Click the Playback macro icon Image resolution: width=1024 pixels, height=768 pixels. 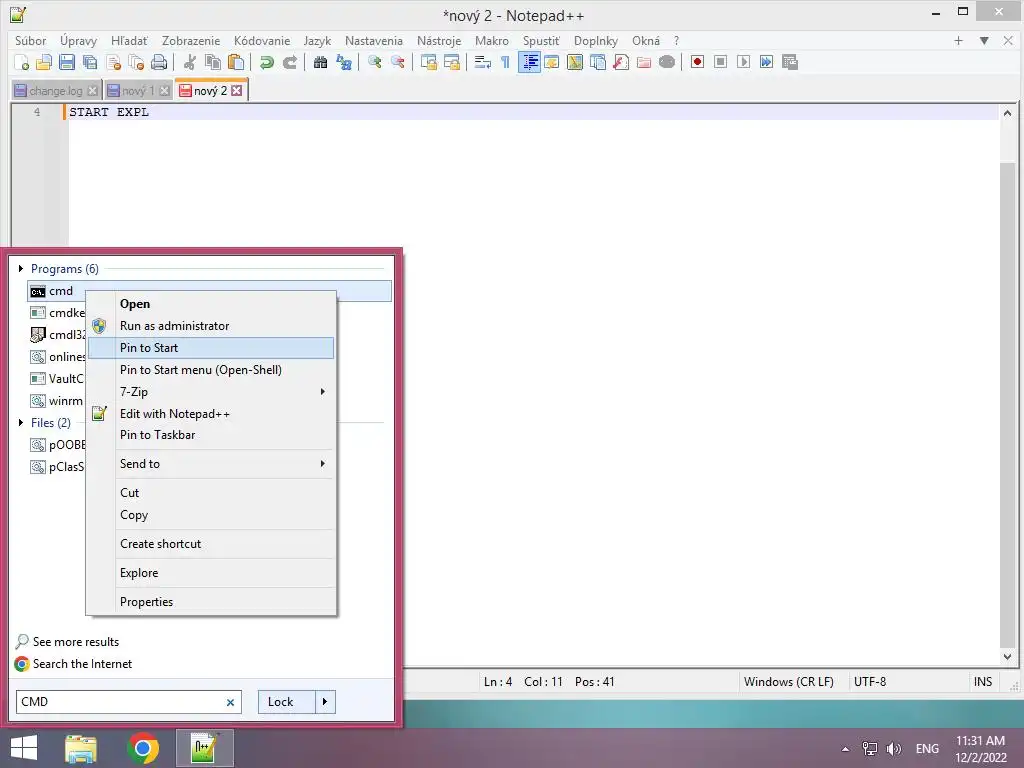click(743, 62)
